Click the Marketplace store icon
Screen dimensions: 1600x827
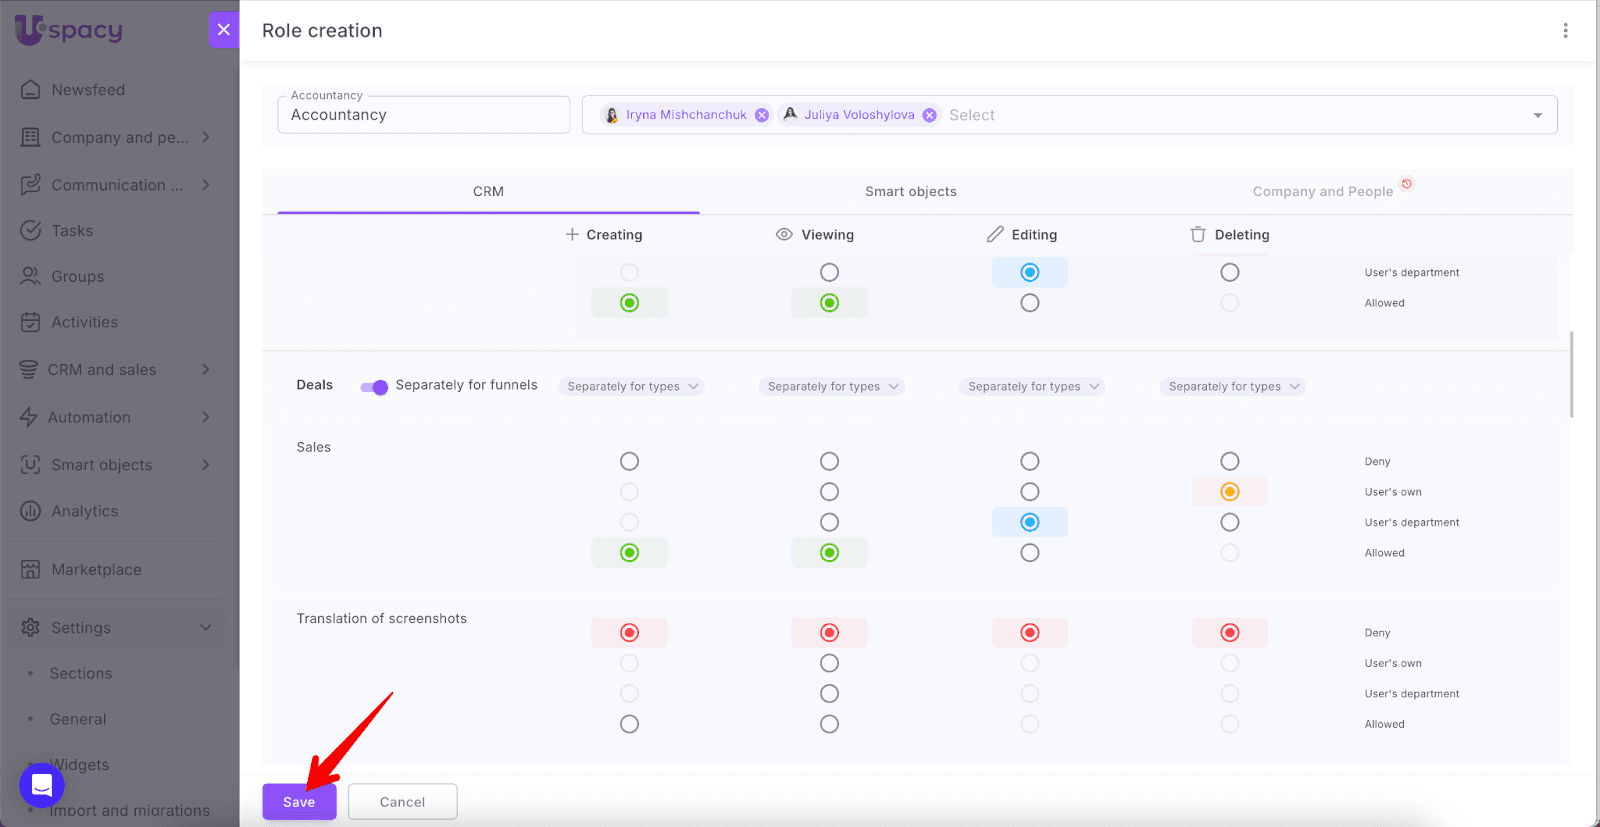click(x=31, y=570)
